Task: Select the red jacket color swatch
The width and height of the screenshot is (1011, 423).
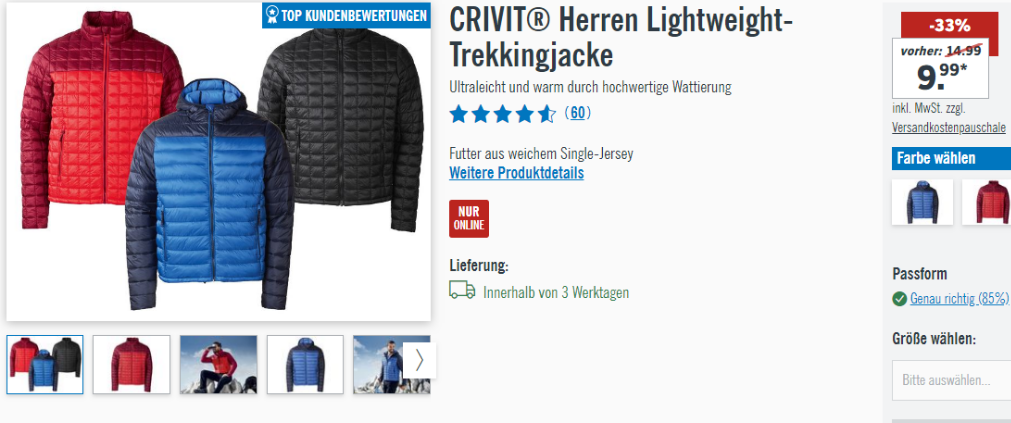Action: click(x=986, y=202)
